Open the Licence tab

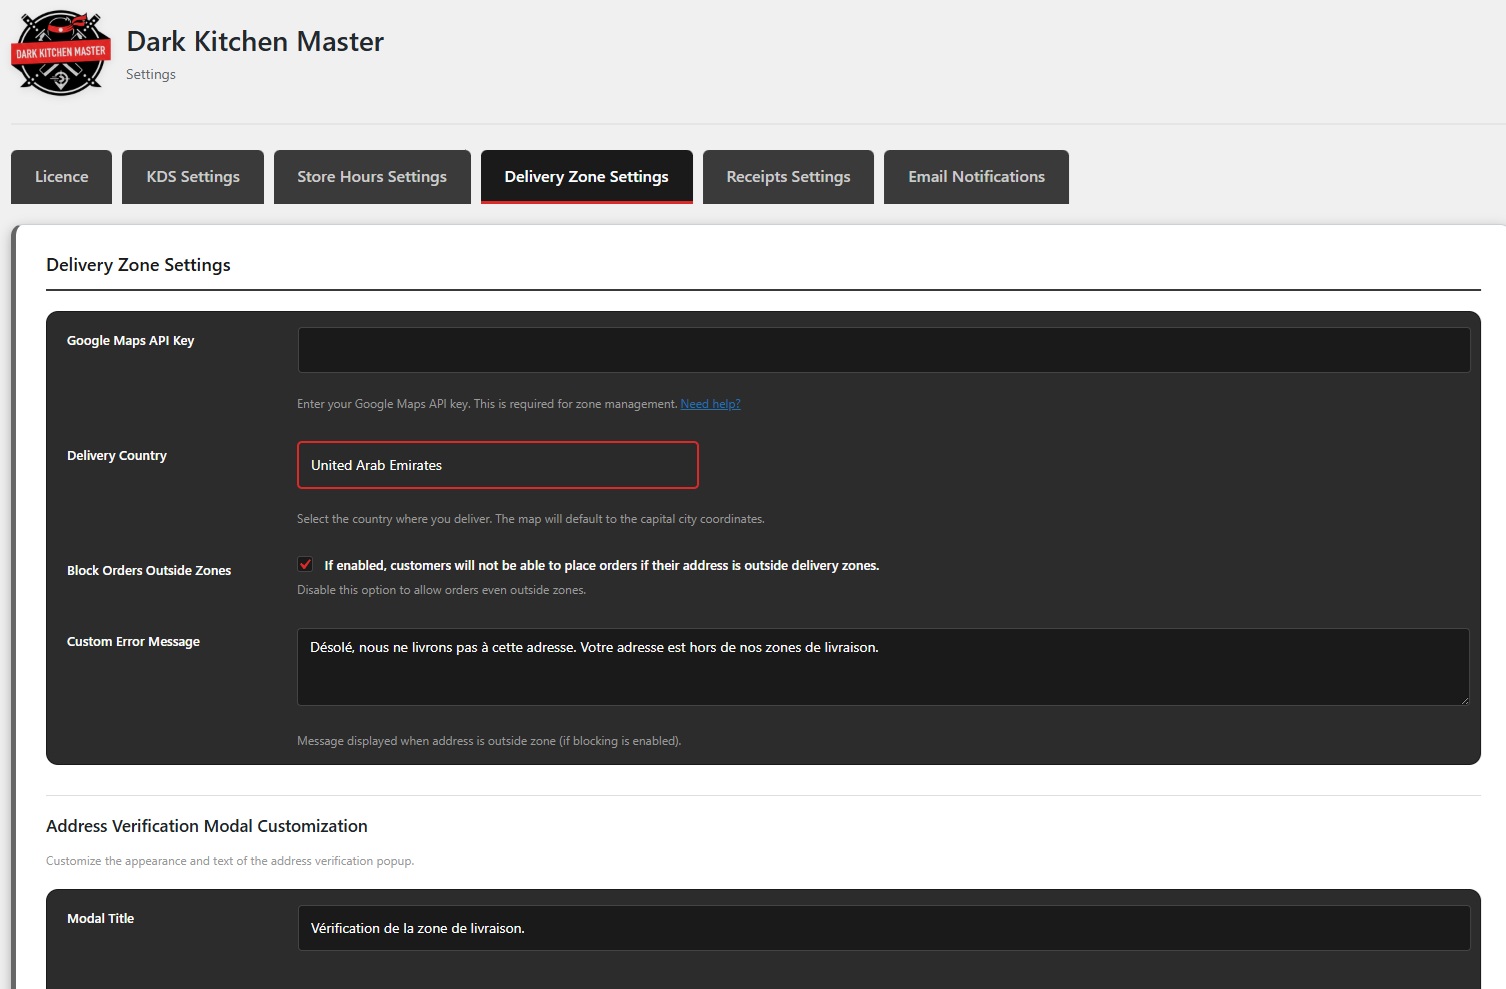[61, 177]
